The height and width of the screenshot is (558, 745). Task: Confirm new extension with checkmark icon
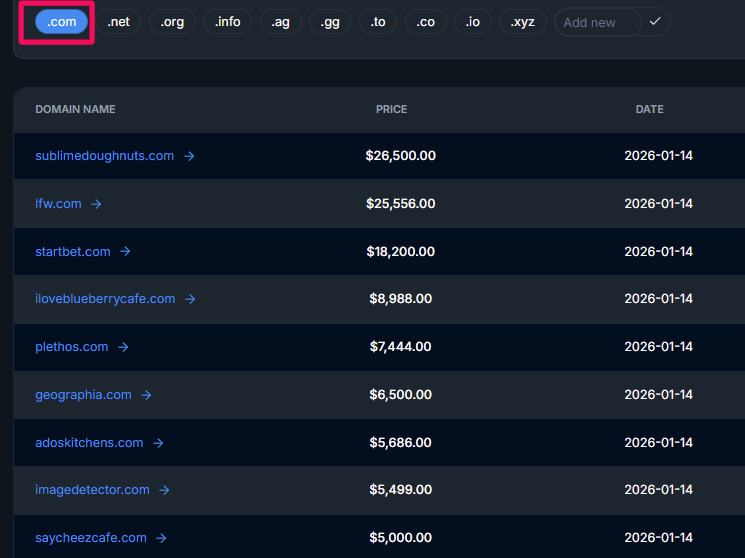(655, 21)
